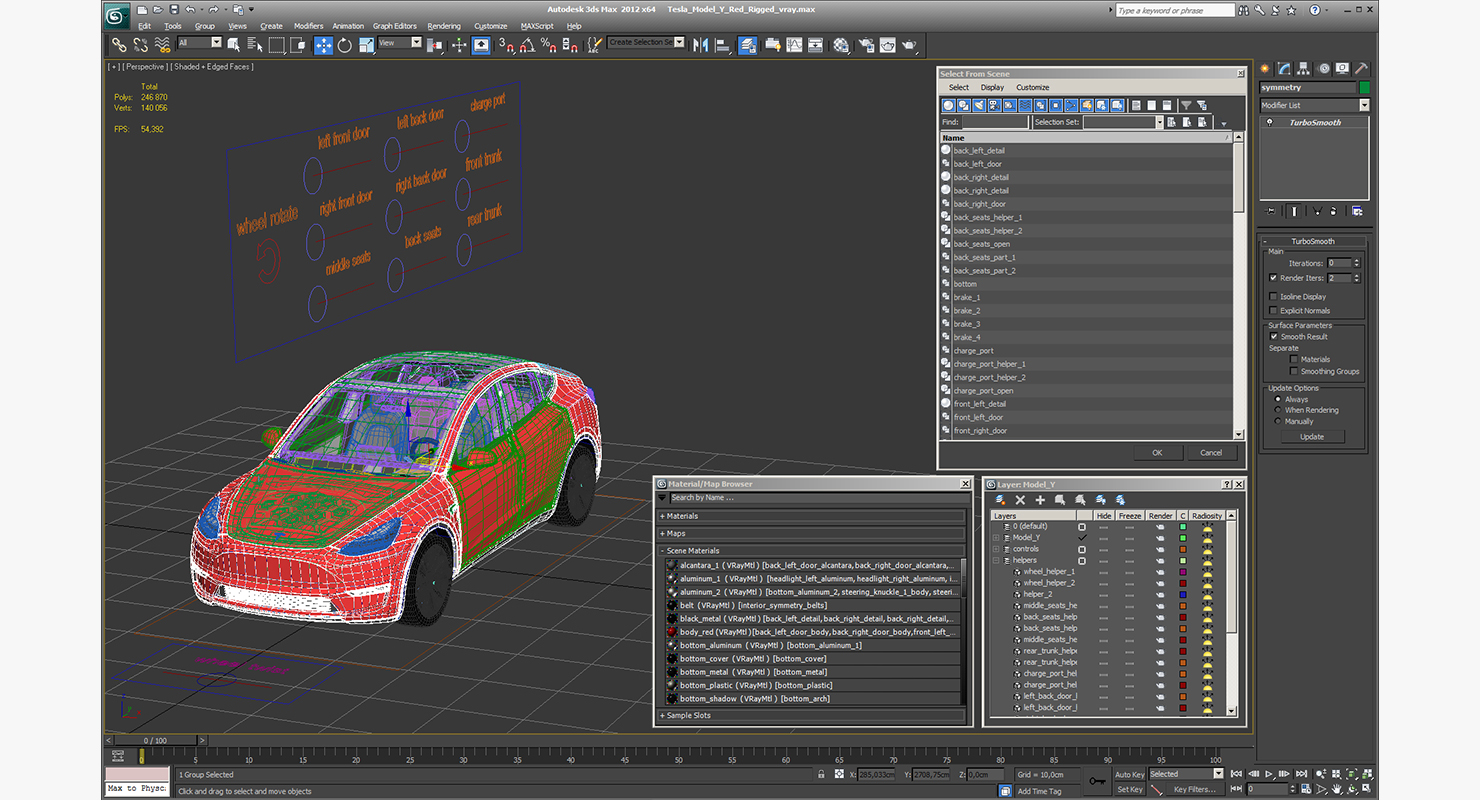The width and height of the screenshot is (1480, 800).
Task: Toggle TurboSmooth modifier lightbulb in stack
Action: coord(1270,123)
